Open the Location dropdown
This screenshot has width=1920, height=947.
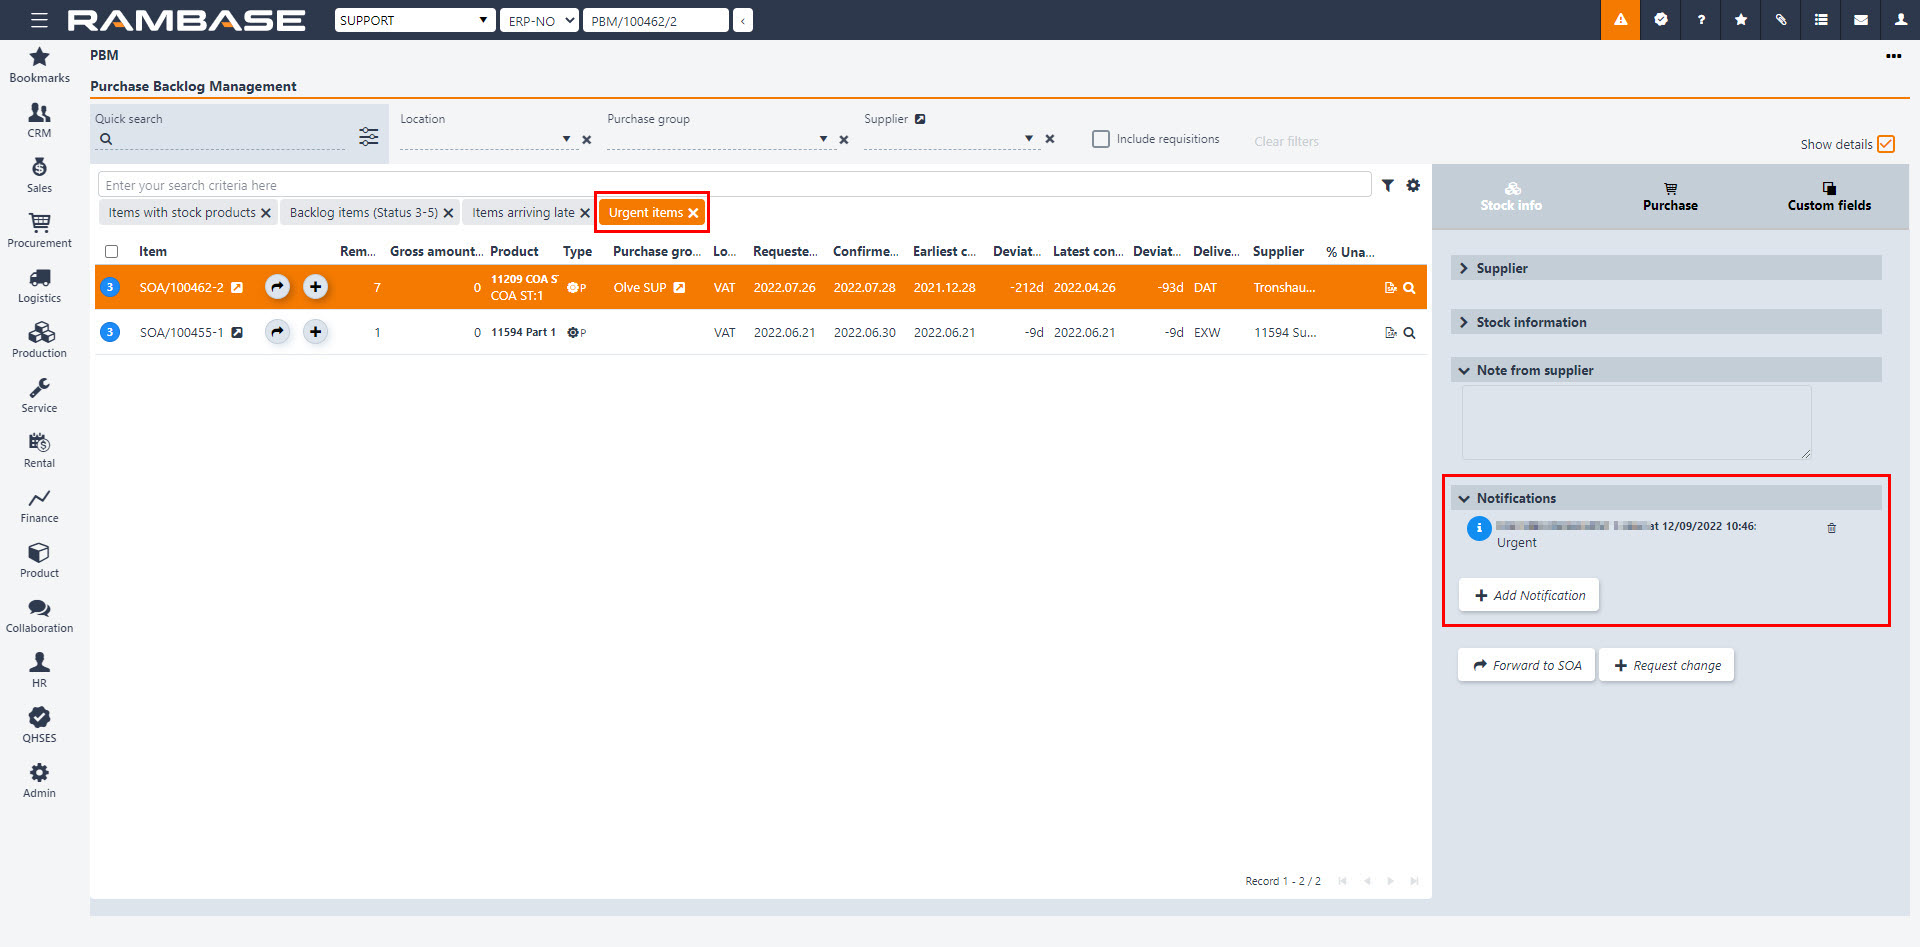(566, 139)
